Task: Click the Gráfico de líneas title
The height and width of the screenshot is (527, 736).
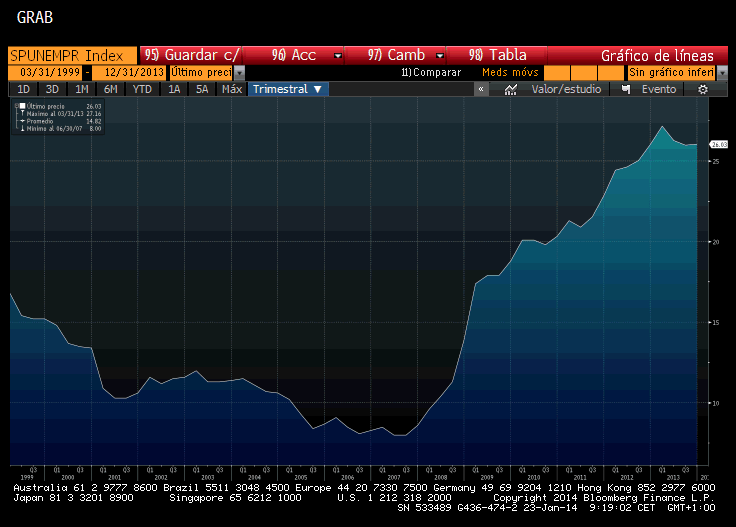Action: pyautogui.click(x=657, y=56)
